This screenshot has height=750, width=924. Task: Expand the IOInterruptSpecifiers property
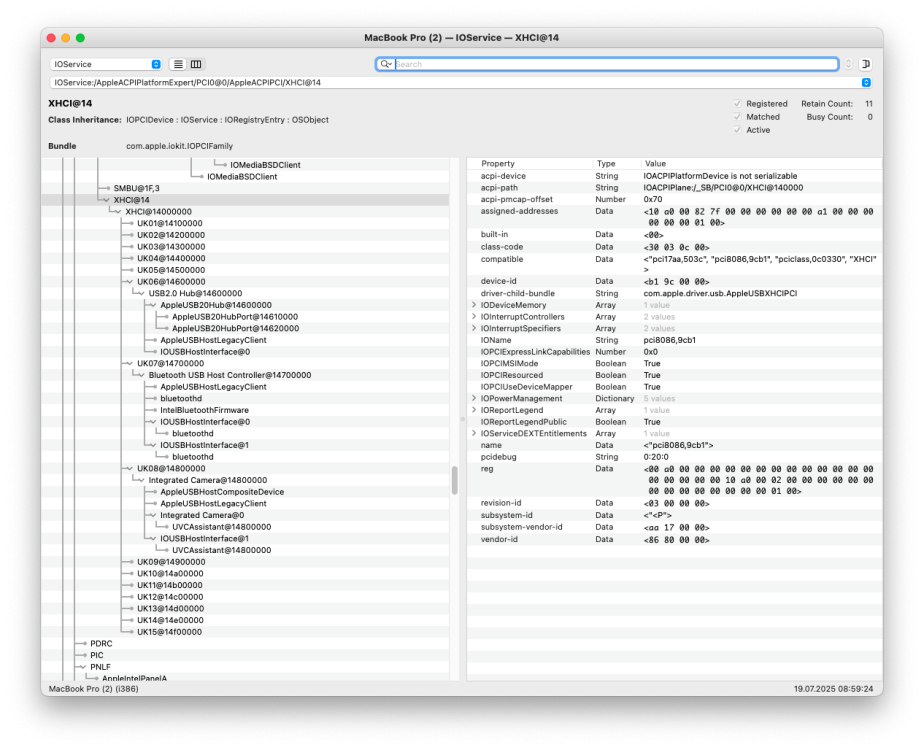pyautogui.click(x=474, y=328)
